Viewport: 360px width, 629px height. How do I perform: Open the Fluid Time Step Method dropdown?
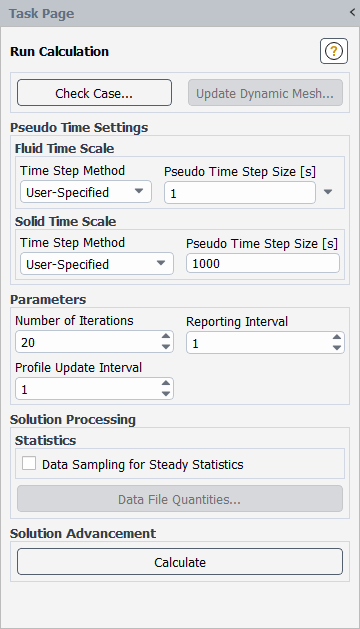tap(86, 192)
